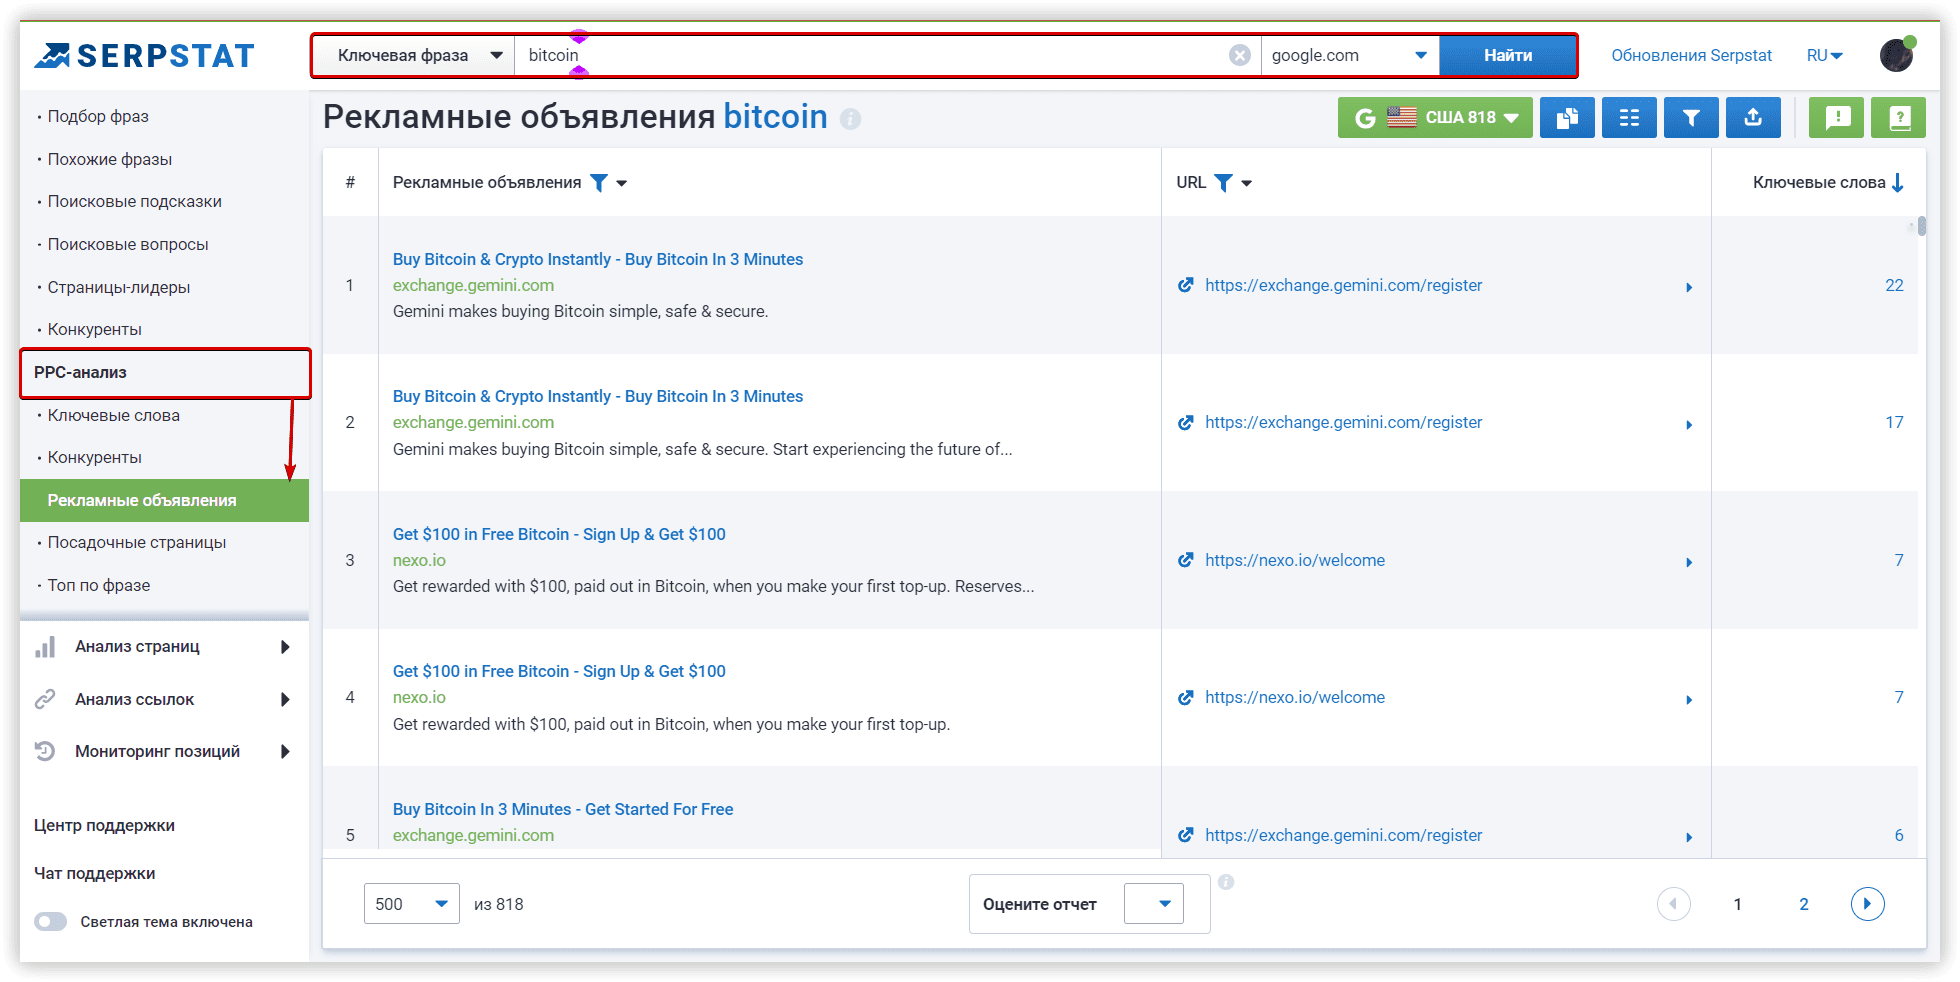Open Посадочные страницы menu item
The image size is (1960, 982).
137,543
